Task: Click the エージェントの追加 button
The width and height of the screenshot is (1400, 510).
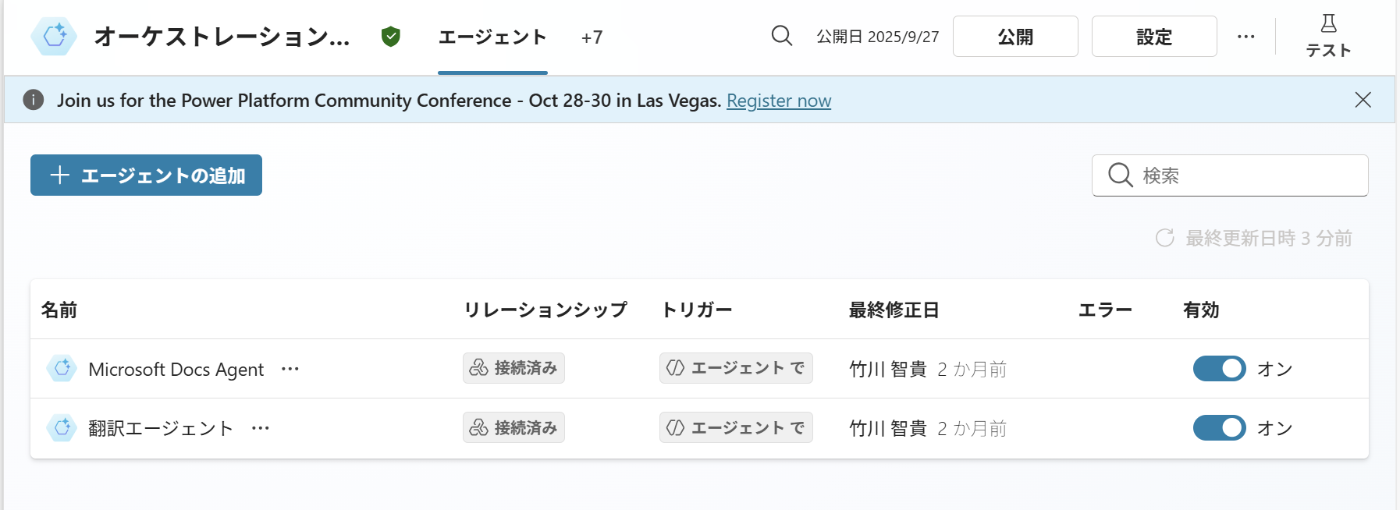Action: click(146, 175)
